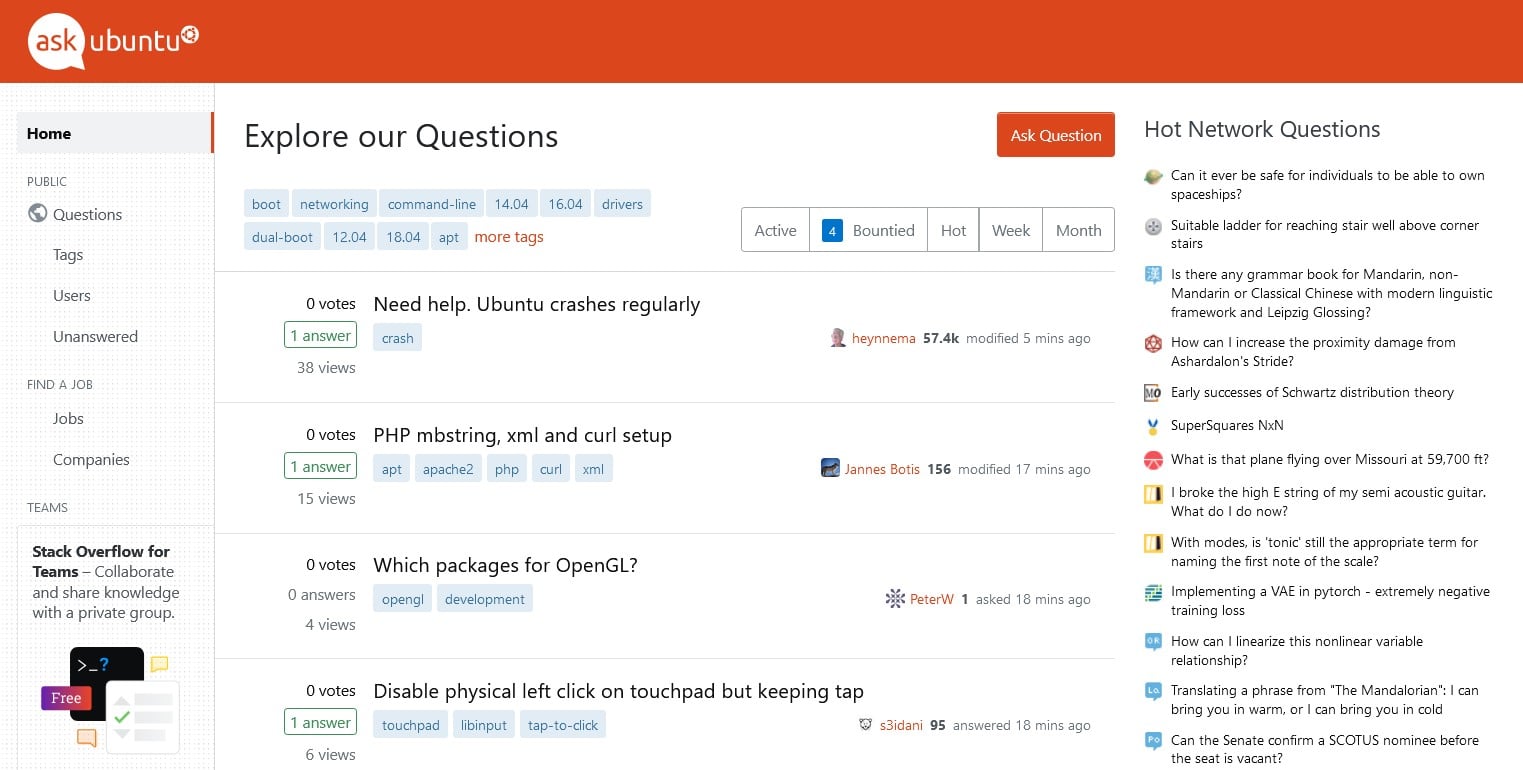The width and height of the screenshot is (1523, 770).
Task: Open Questions in the sidebar
Action: coord(87,214)
